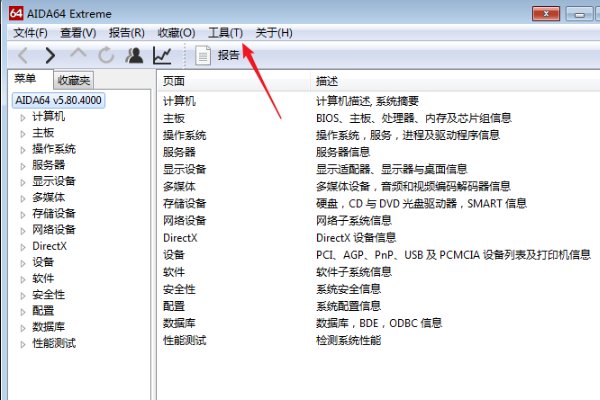The width and height of the screenshot is (600, 400).
Task: Open the 报告(R) menu
Action: click(127, 33)
